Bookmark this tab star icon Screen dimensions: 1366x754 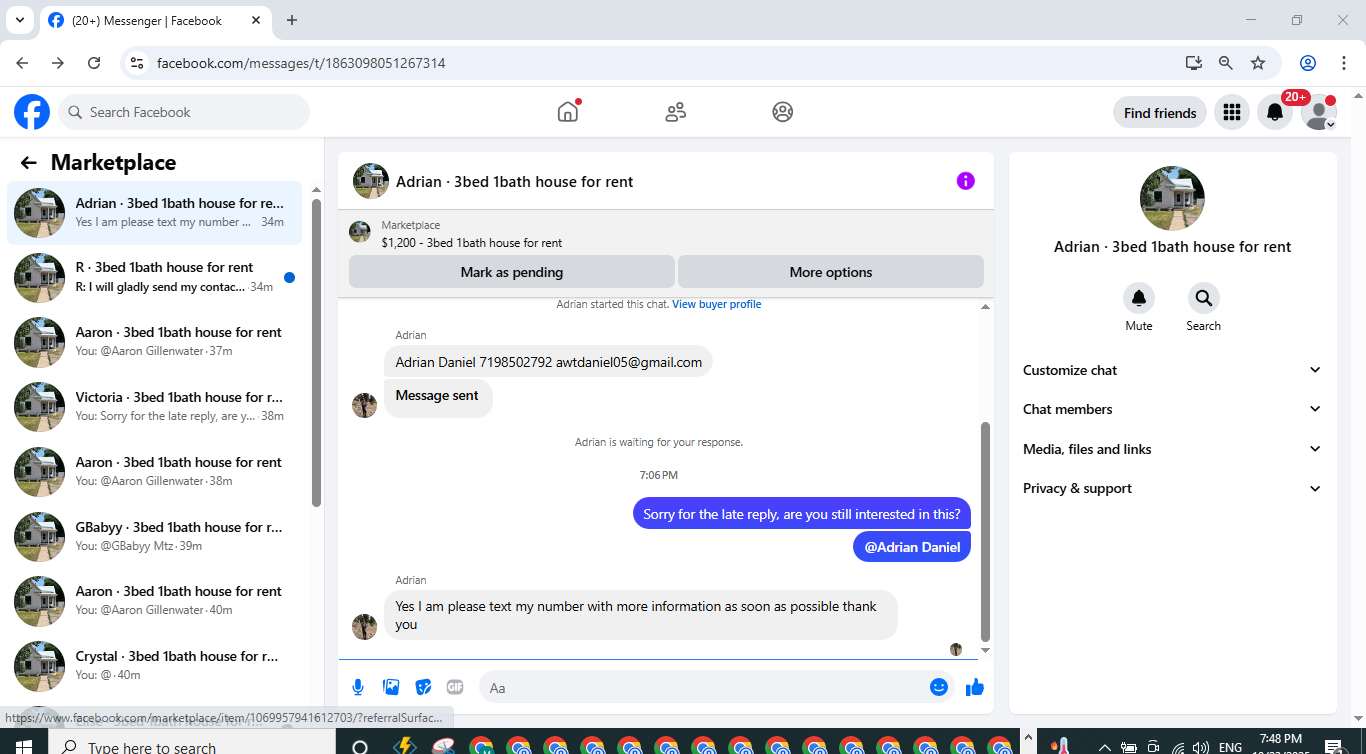tap(1258, 63)
